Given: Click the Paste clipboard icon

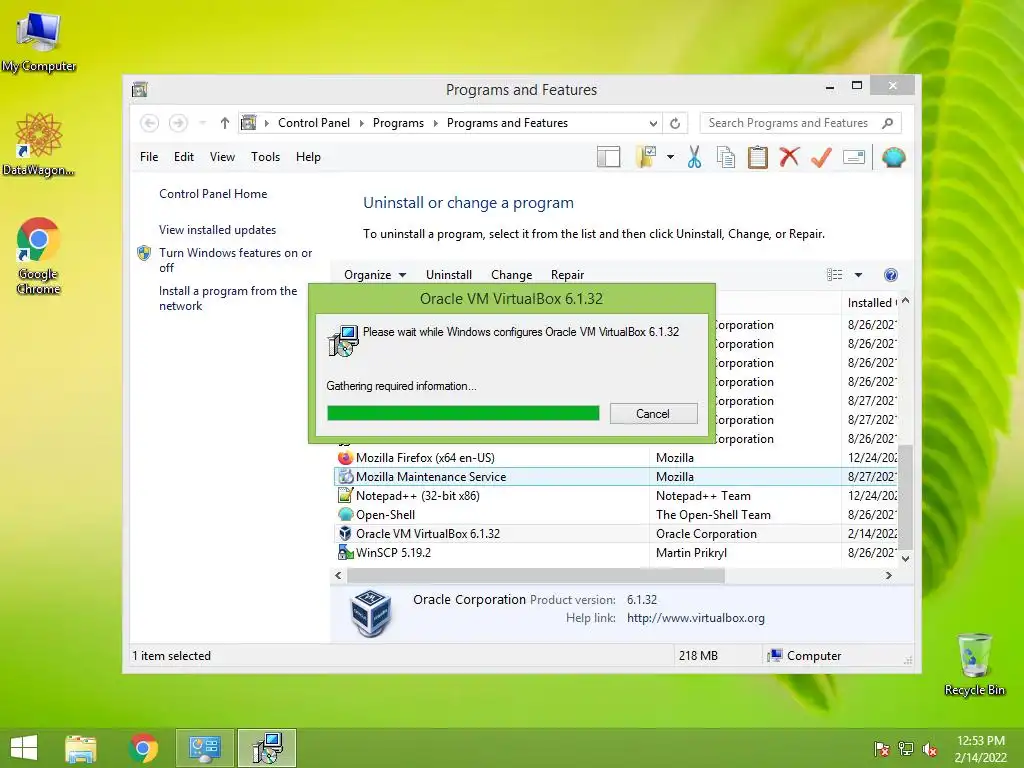Looking at the screenshot, I should click(758, 157).
